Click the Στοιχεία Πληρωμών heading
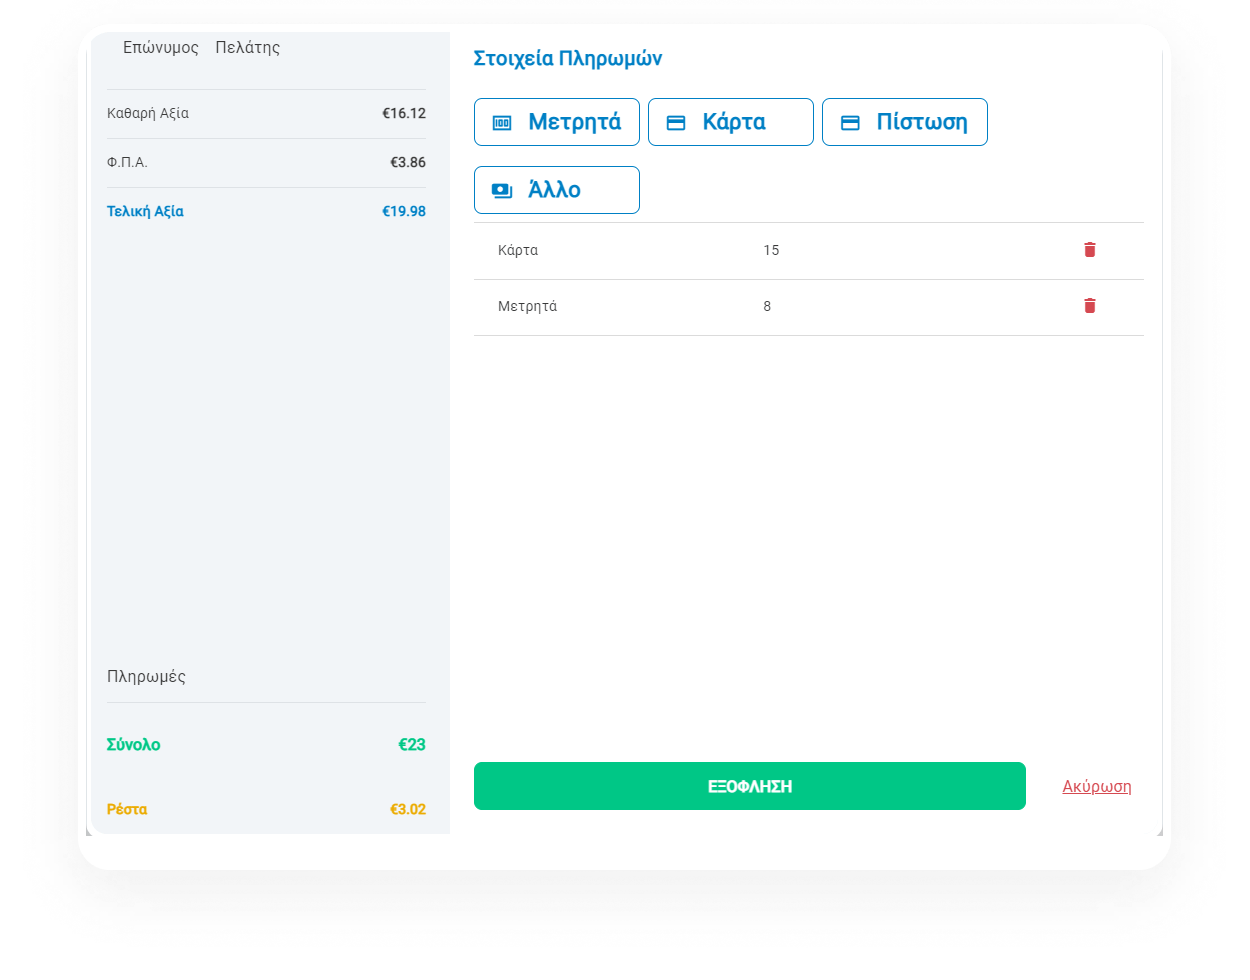 click(x=567, y=58)
